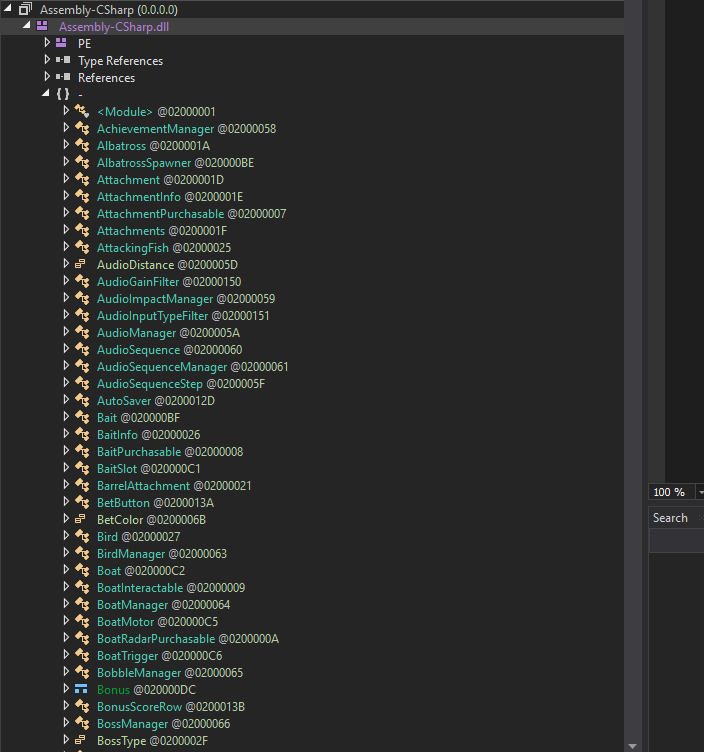This screenshot has height=752, width=704.
Task: Expand the PE node
Action: (47, 42)
